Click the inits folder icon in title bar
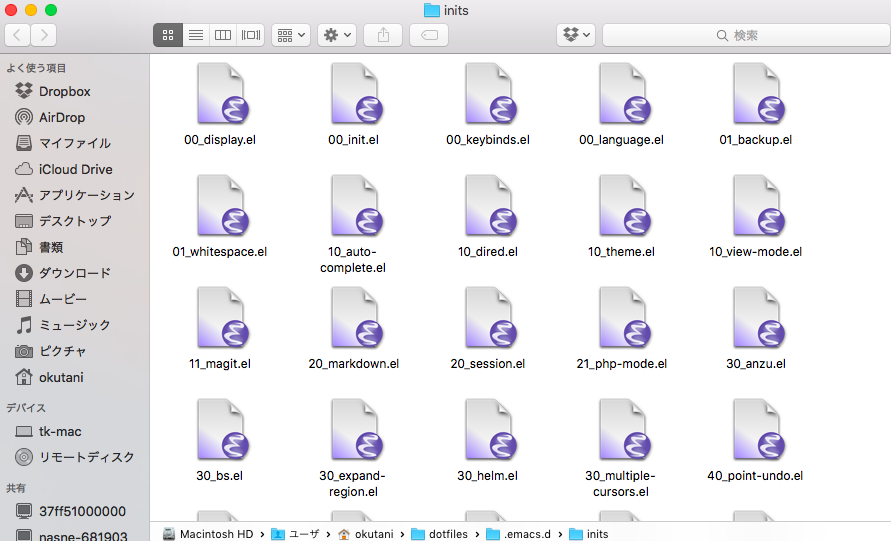The height and width of the screenshot is (541, 891). pos(432,10)
